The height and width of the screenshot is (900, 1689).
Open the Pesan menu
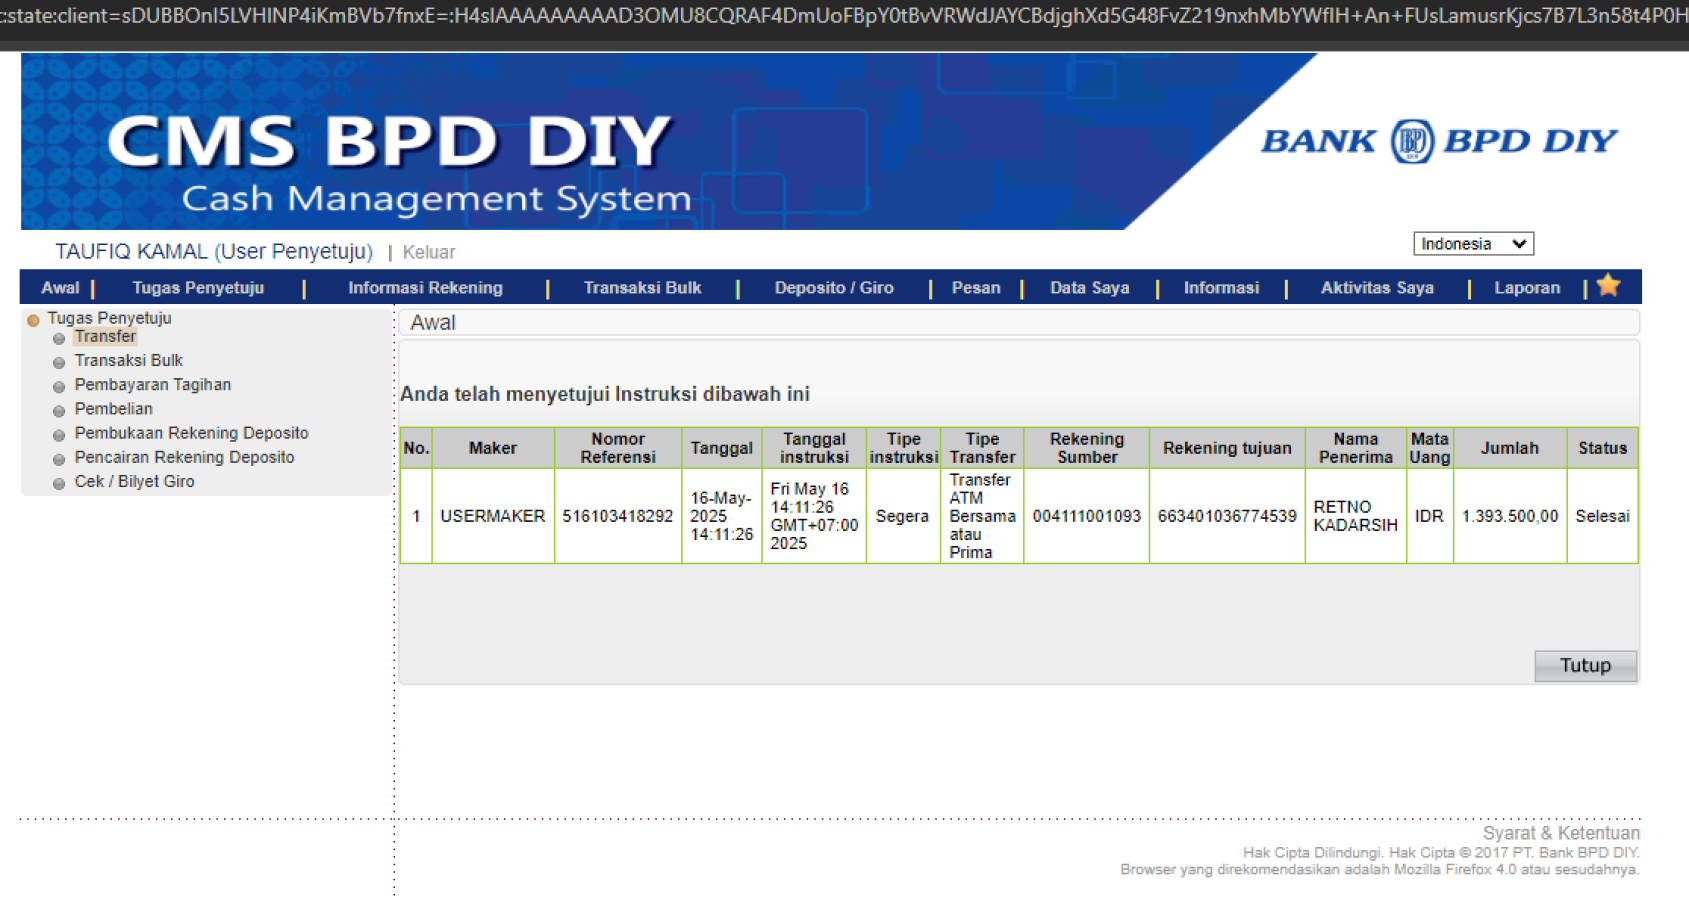coord(976,288)
